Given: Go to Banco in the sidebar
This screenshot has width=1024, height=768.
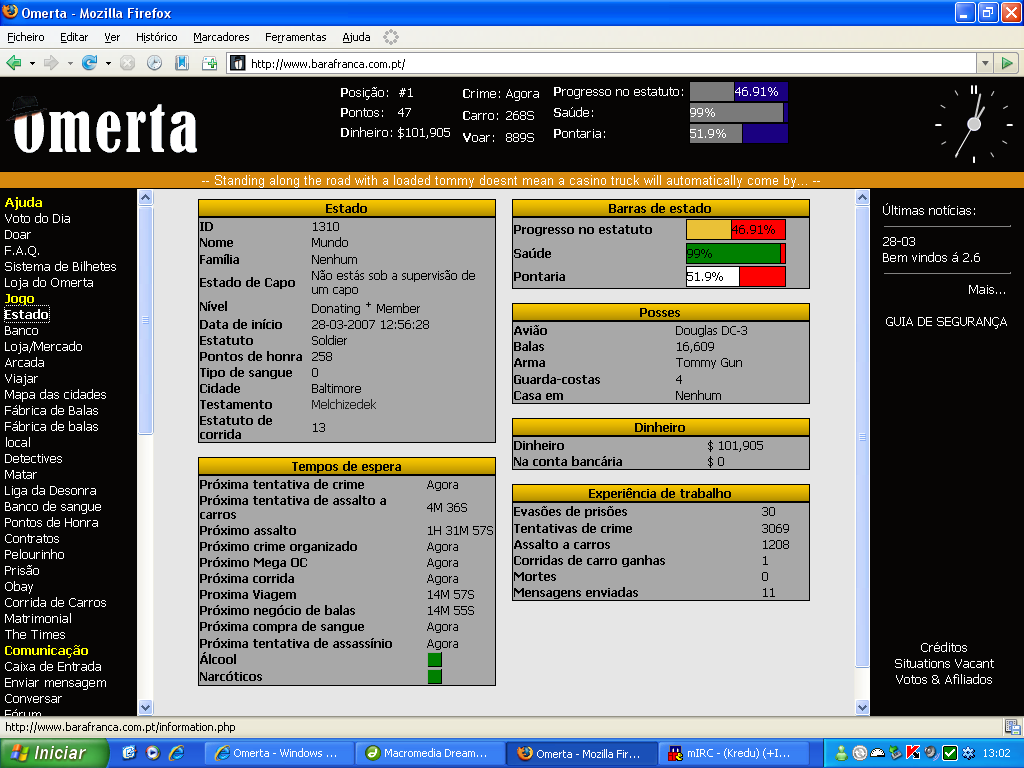Looking at the screenshot, I should click(21, 331).
